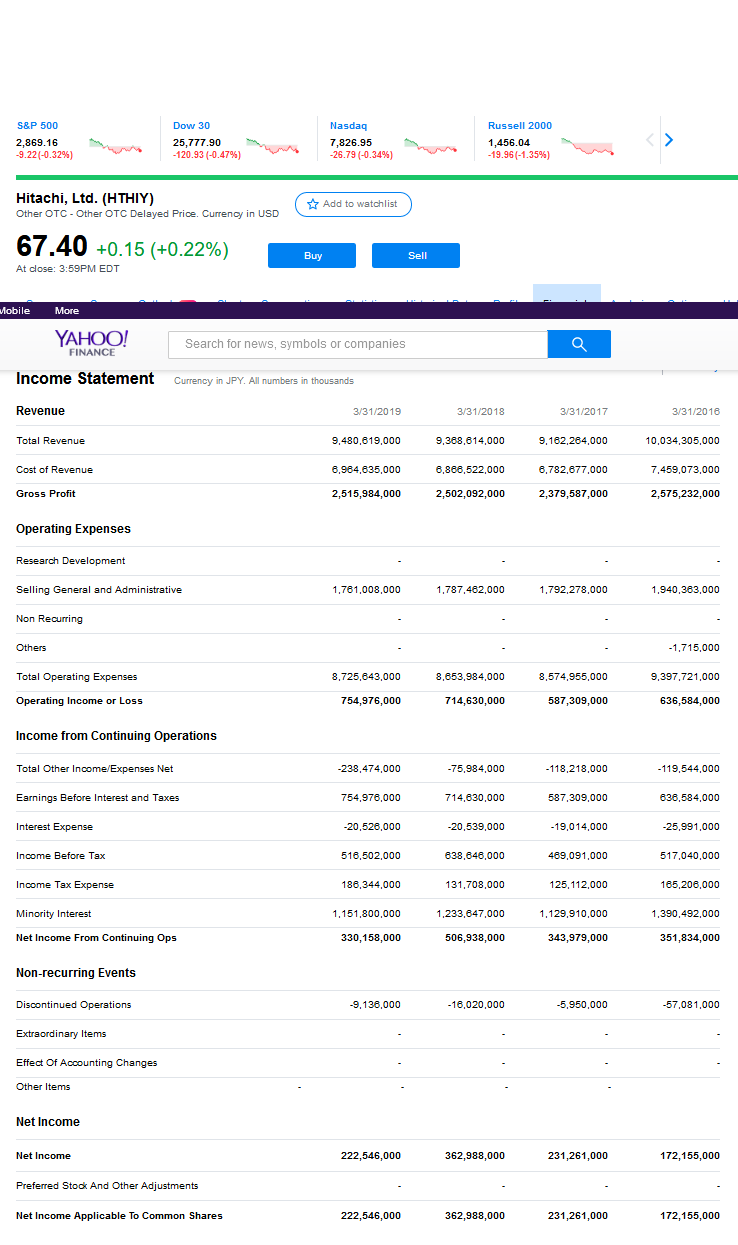Open the S&P 500 index link
This screenshot has width=738, height=1245.
37,126
